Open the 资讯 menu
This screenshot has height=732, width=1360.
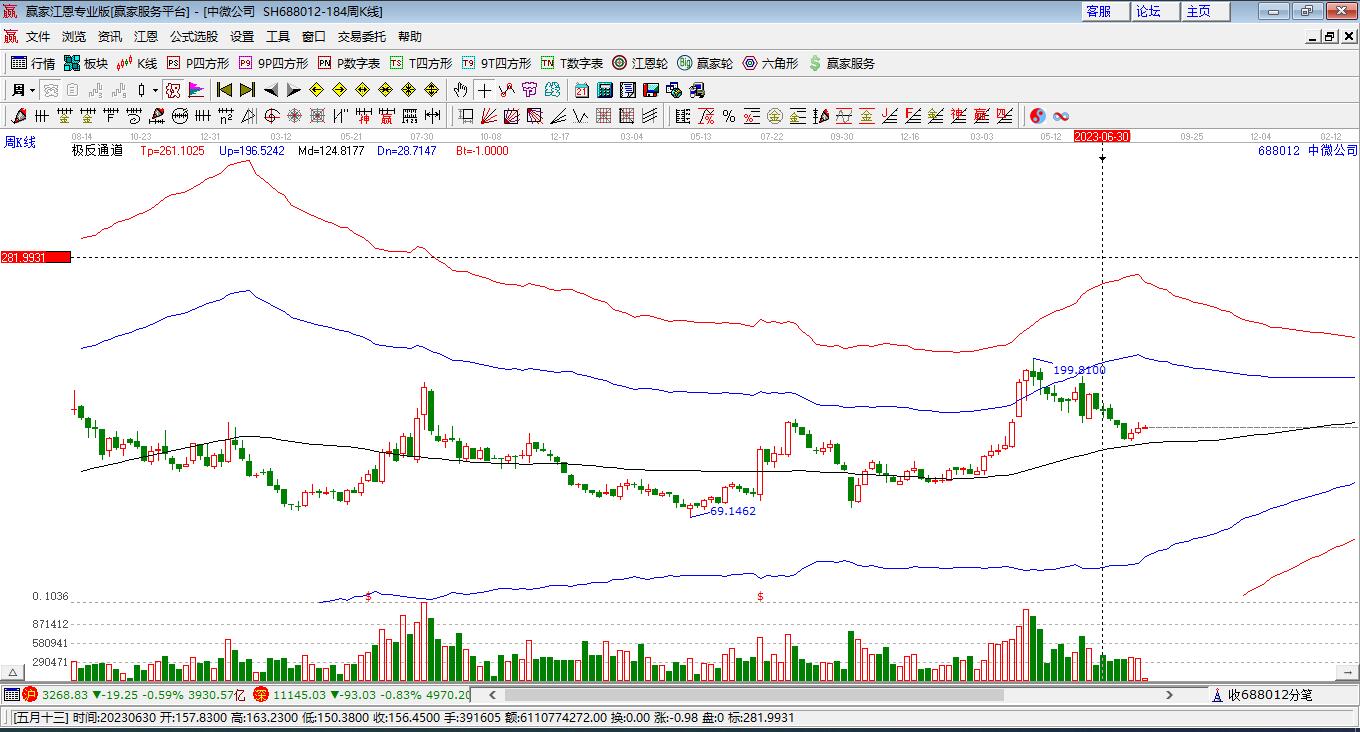coord(110,37)
